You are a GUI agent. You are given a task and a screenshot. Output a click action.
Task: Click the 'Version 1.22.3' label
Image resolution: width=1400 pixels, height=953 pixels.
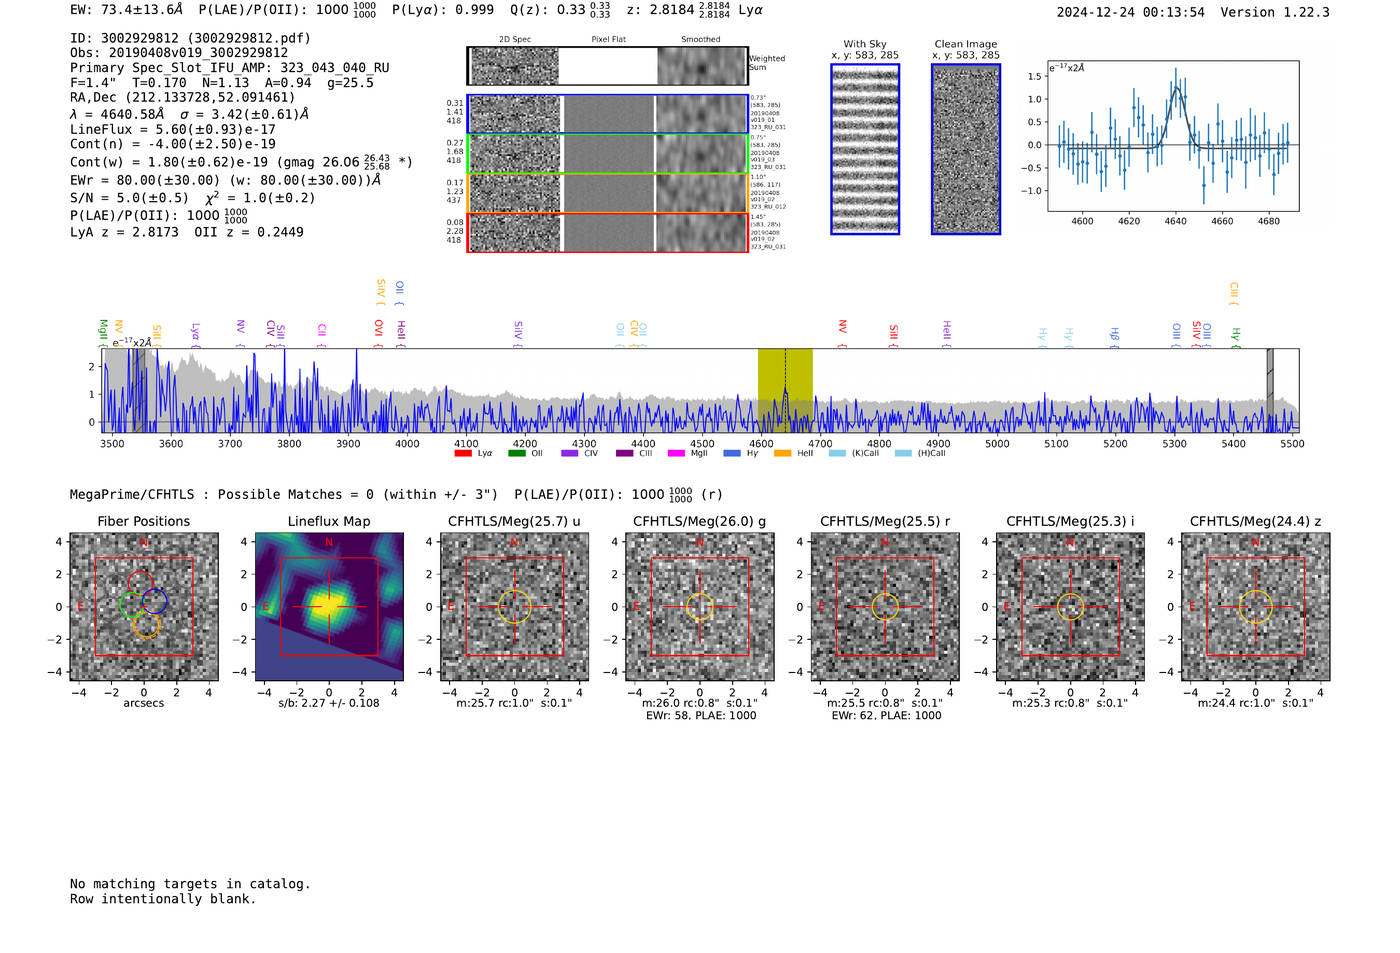(1275, 12)
